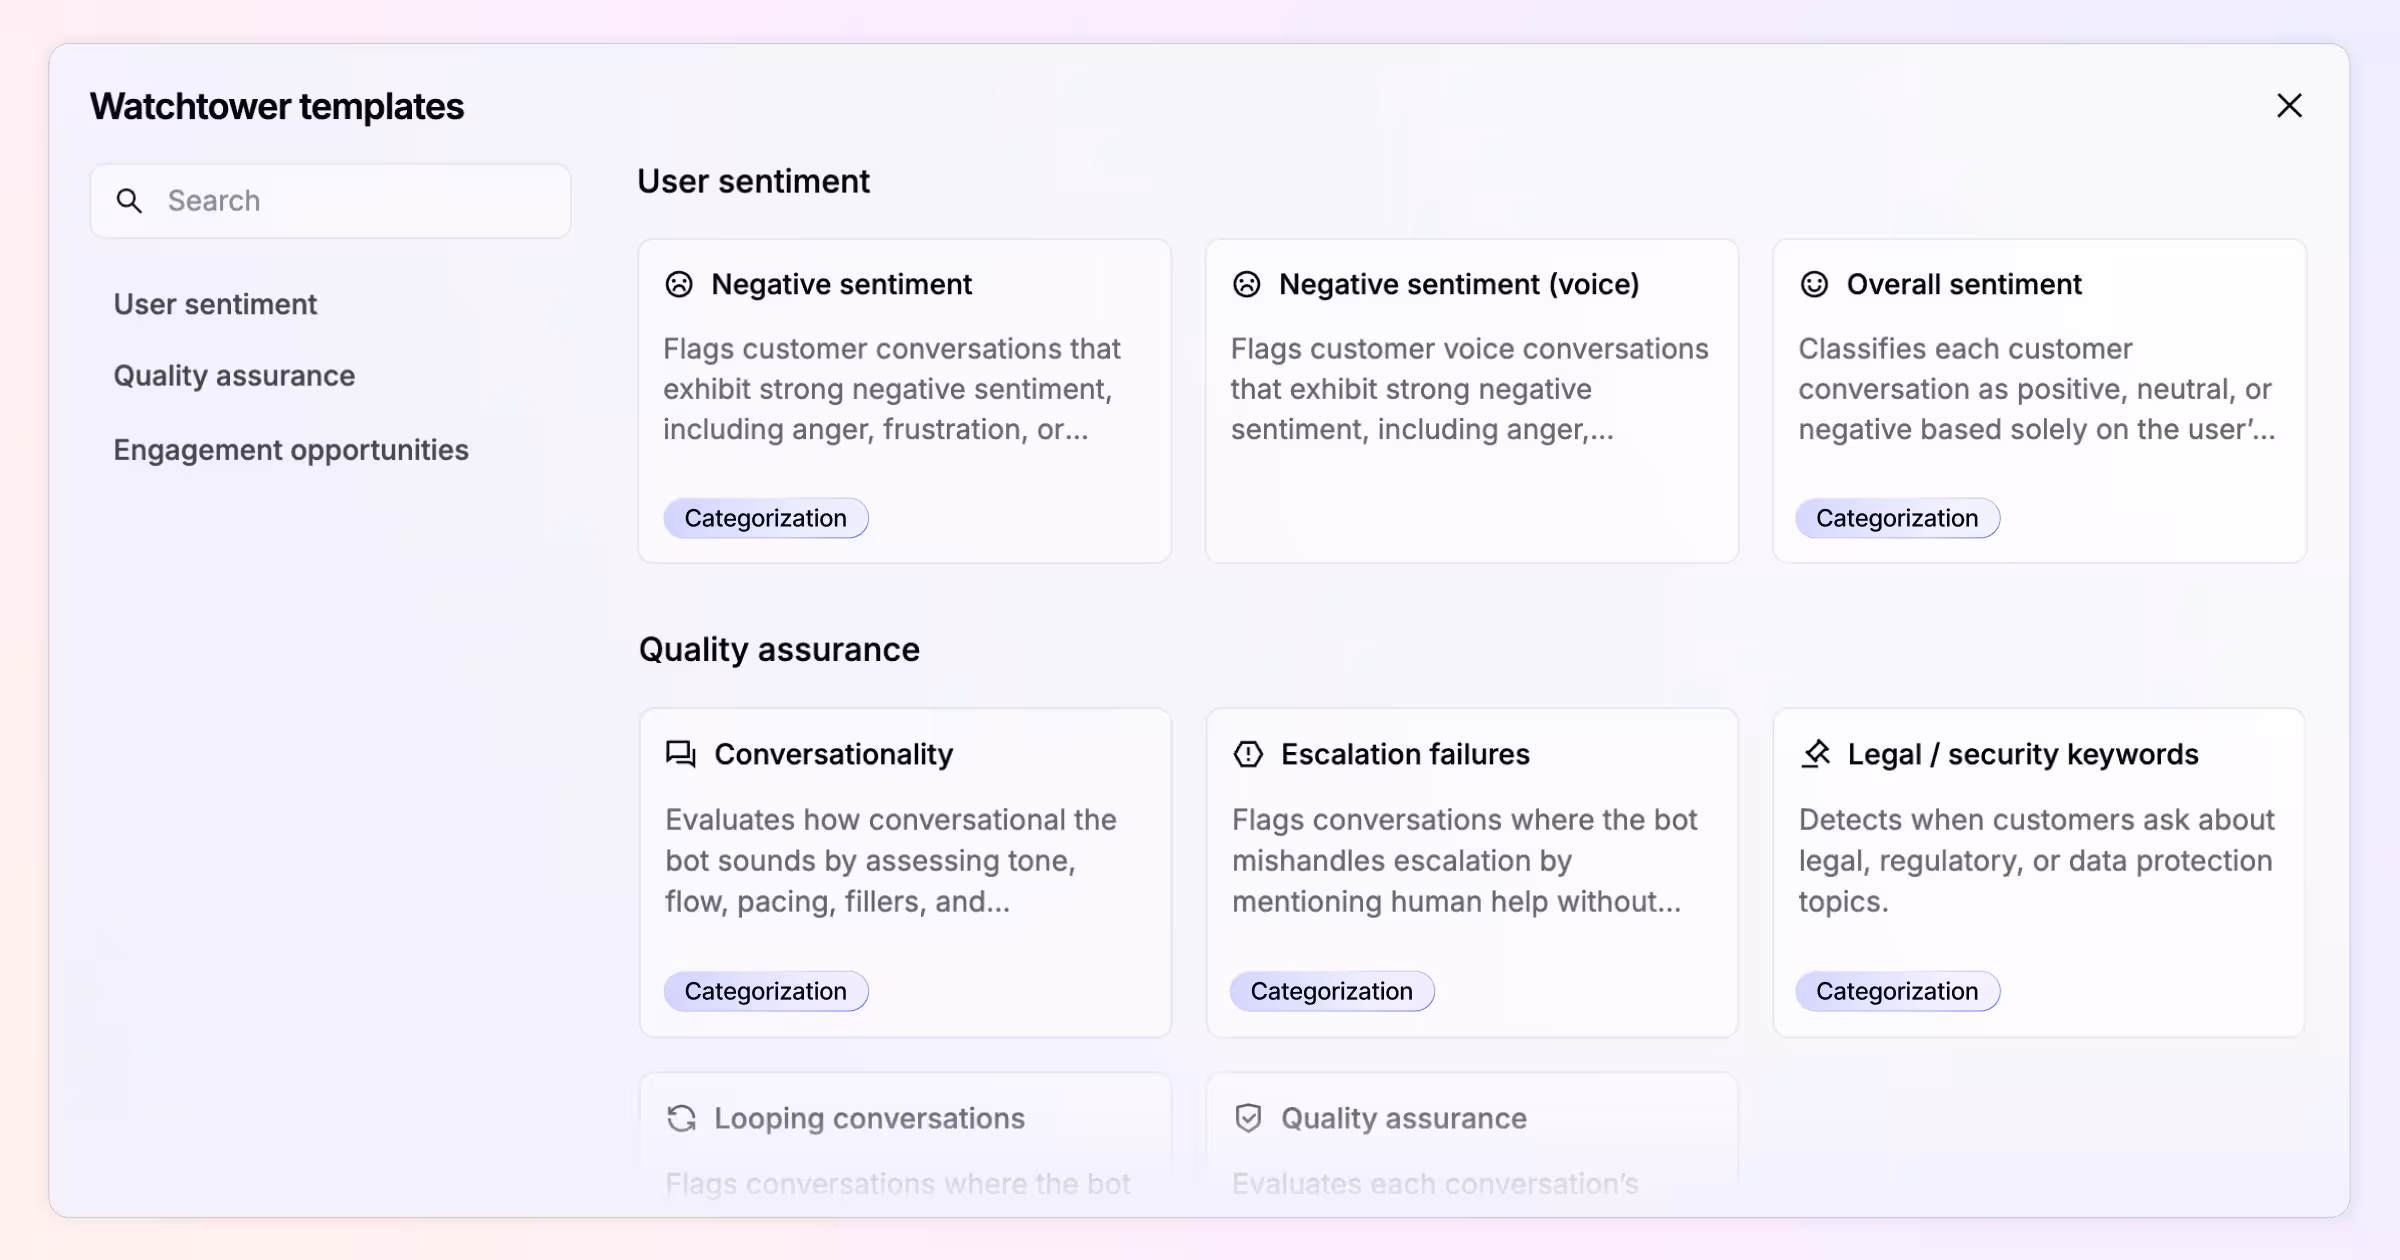Click the Escalation failures alert icon

coord(1248,754)
